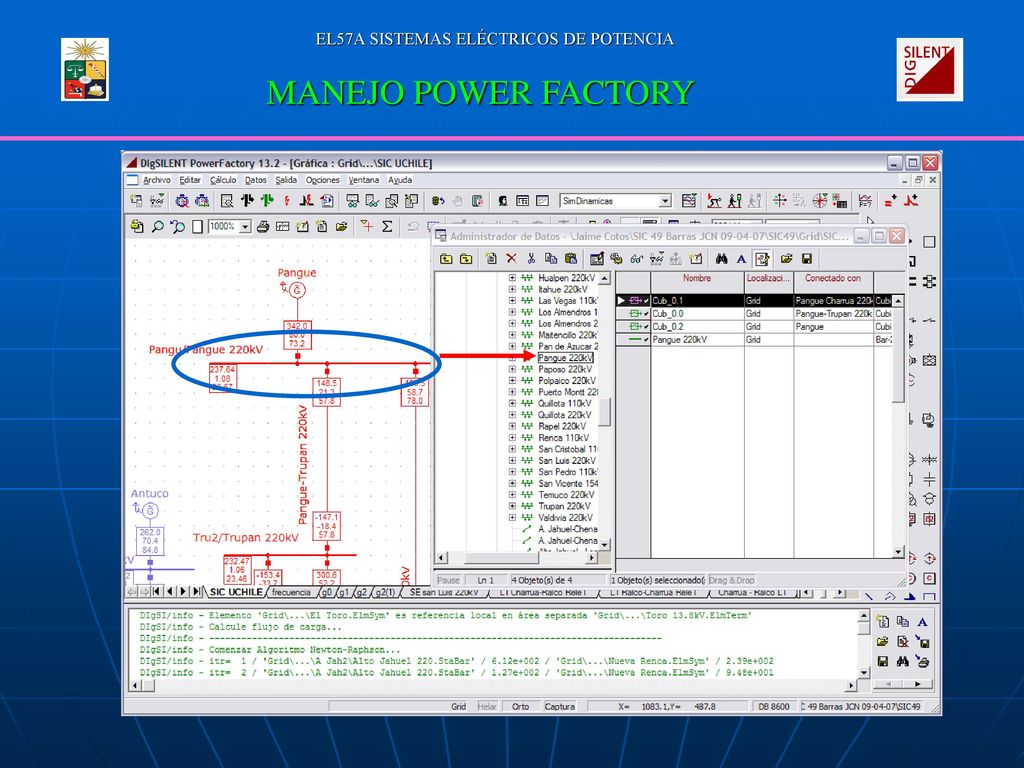This screenshot has width=1024, height=768.
Task: Switch to the SIC UCHILE graphic tab
Action: coord(236,592)
